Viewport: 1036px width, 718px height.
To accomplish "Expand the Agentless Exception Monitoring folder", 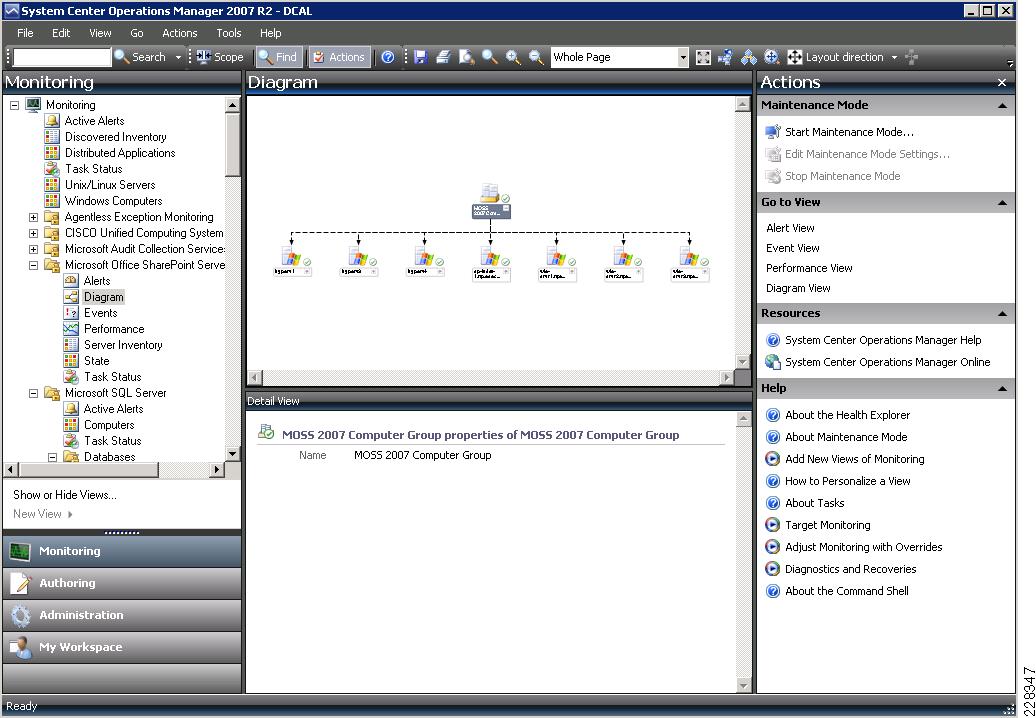I will 34,217.
